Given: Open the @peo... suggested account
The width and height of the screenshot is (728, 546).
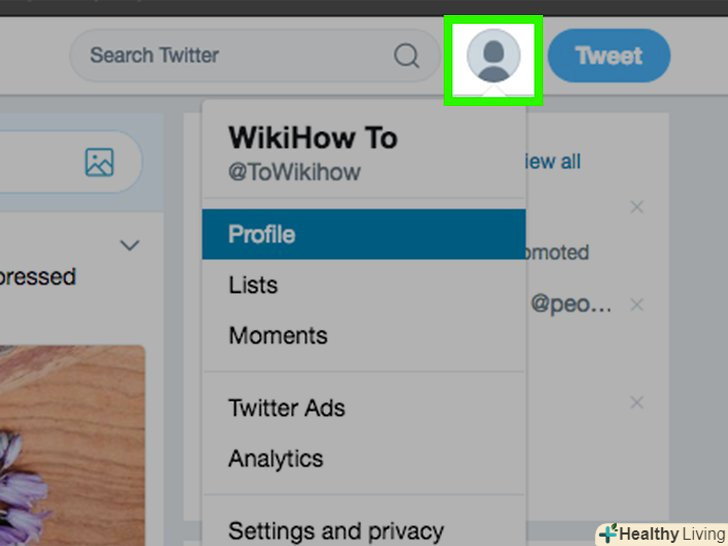Looking at the screenshot, I should coord(570,304).
